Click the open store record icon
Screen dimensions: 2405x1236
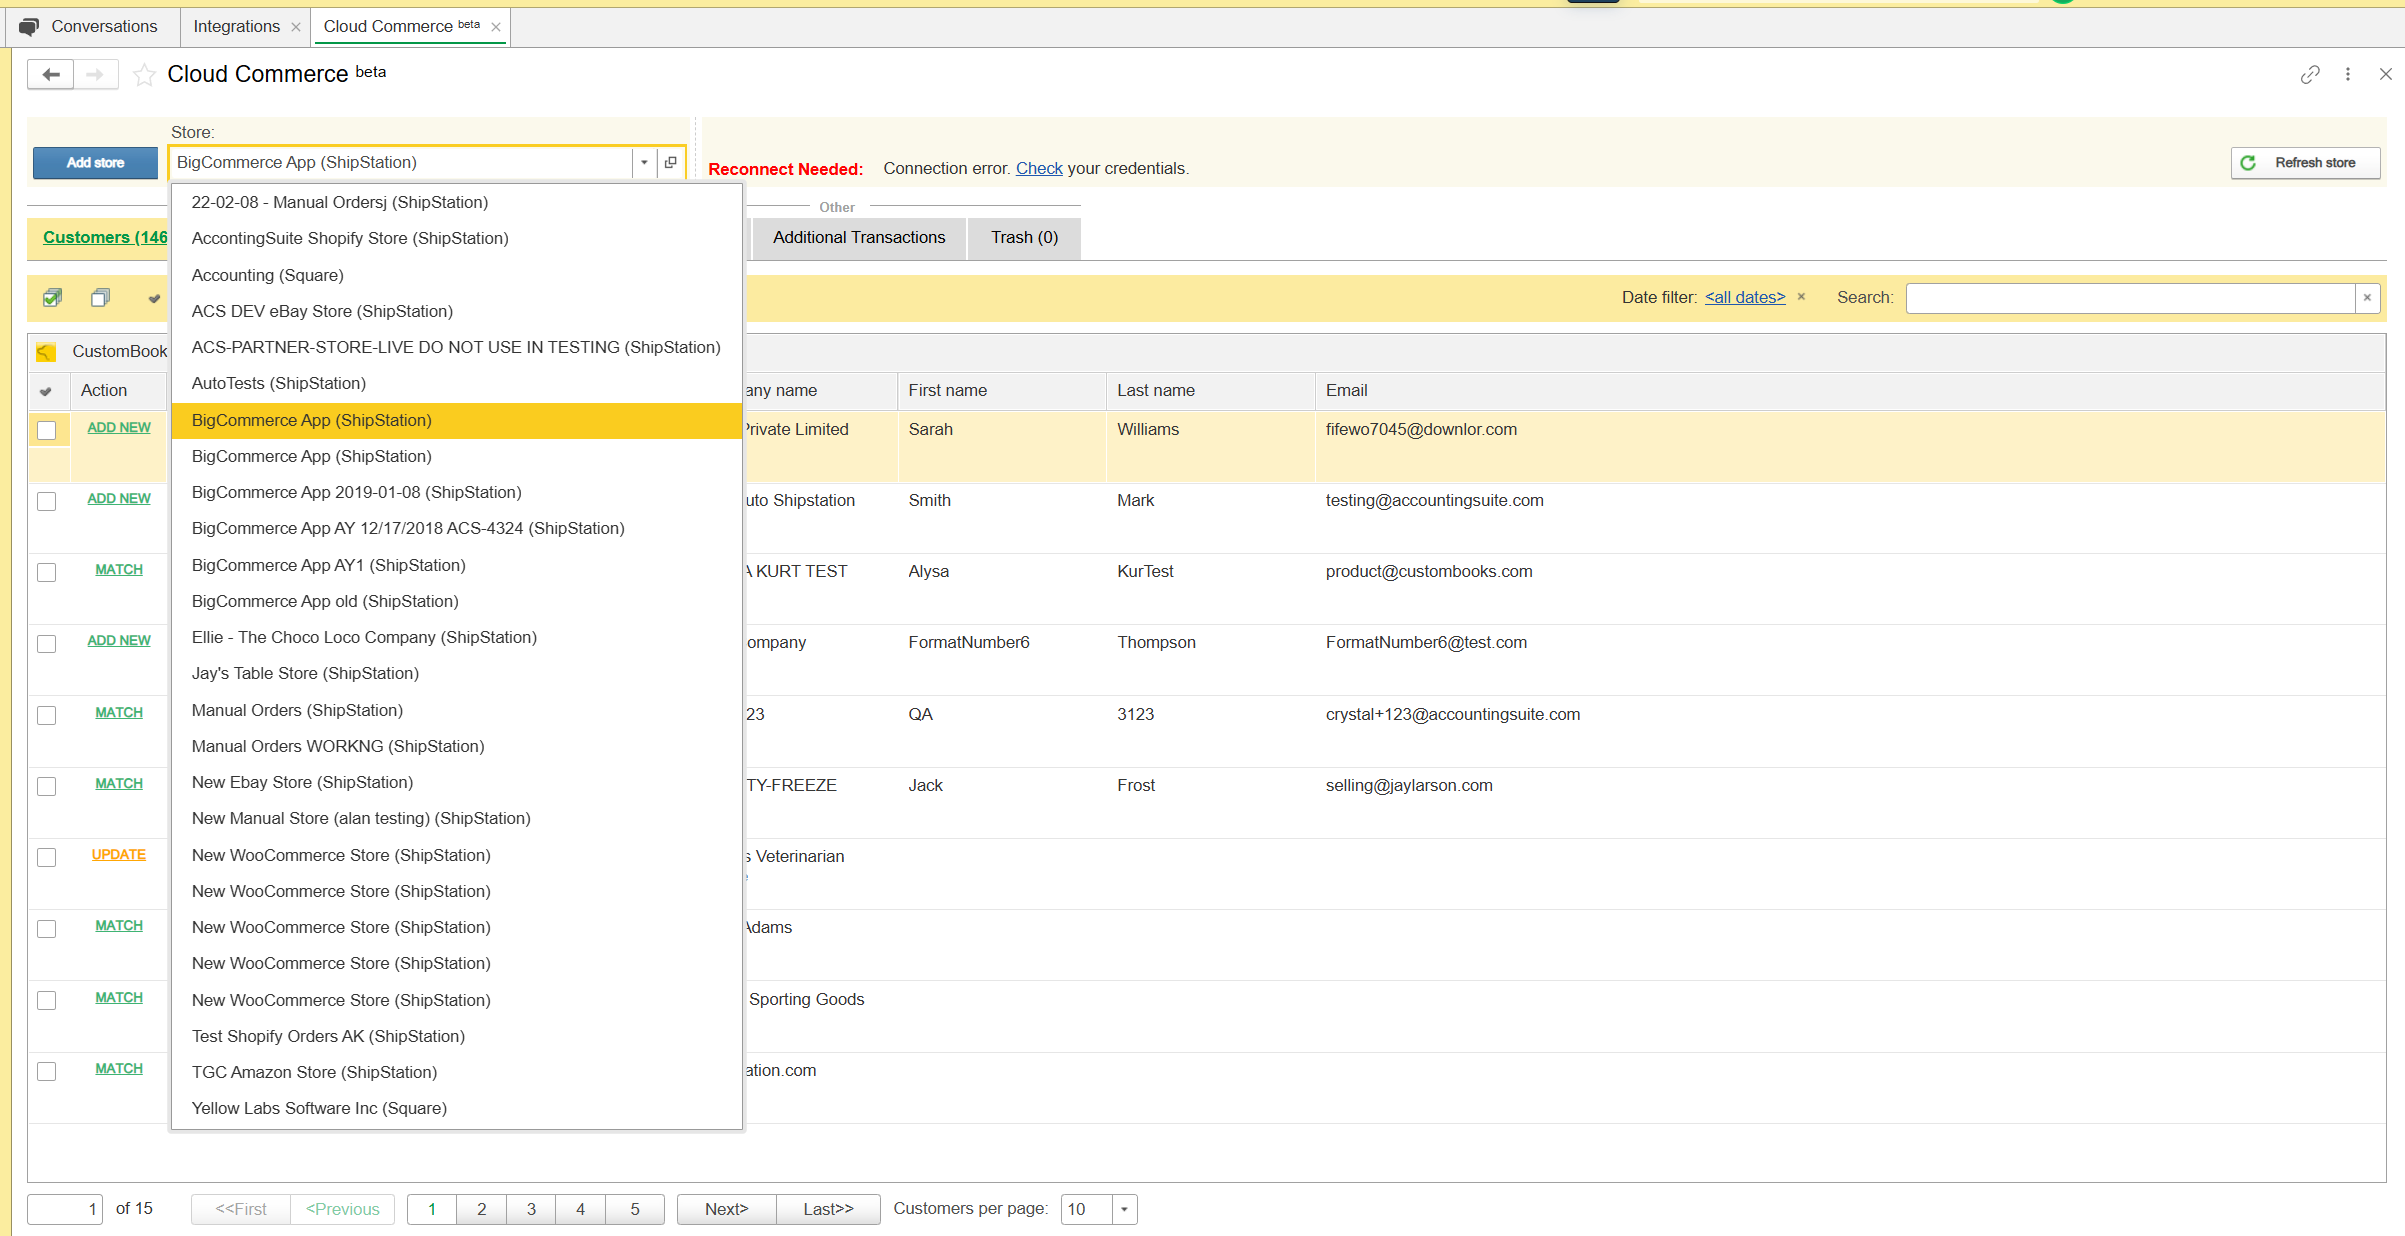point(671,162)
